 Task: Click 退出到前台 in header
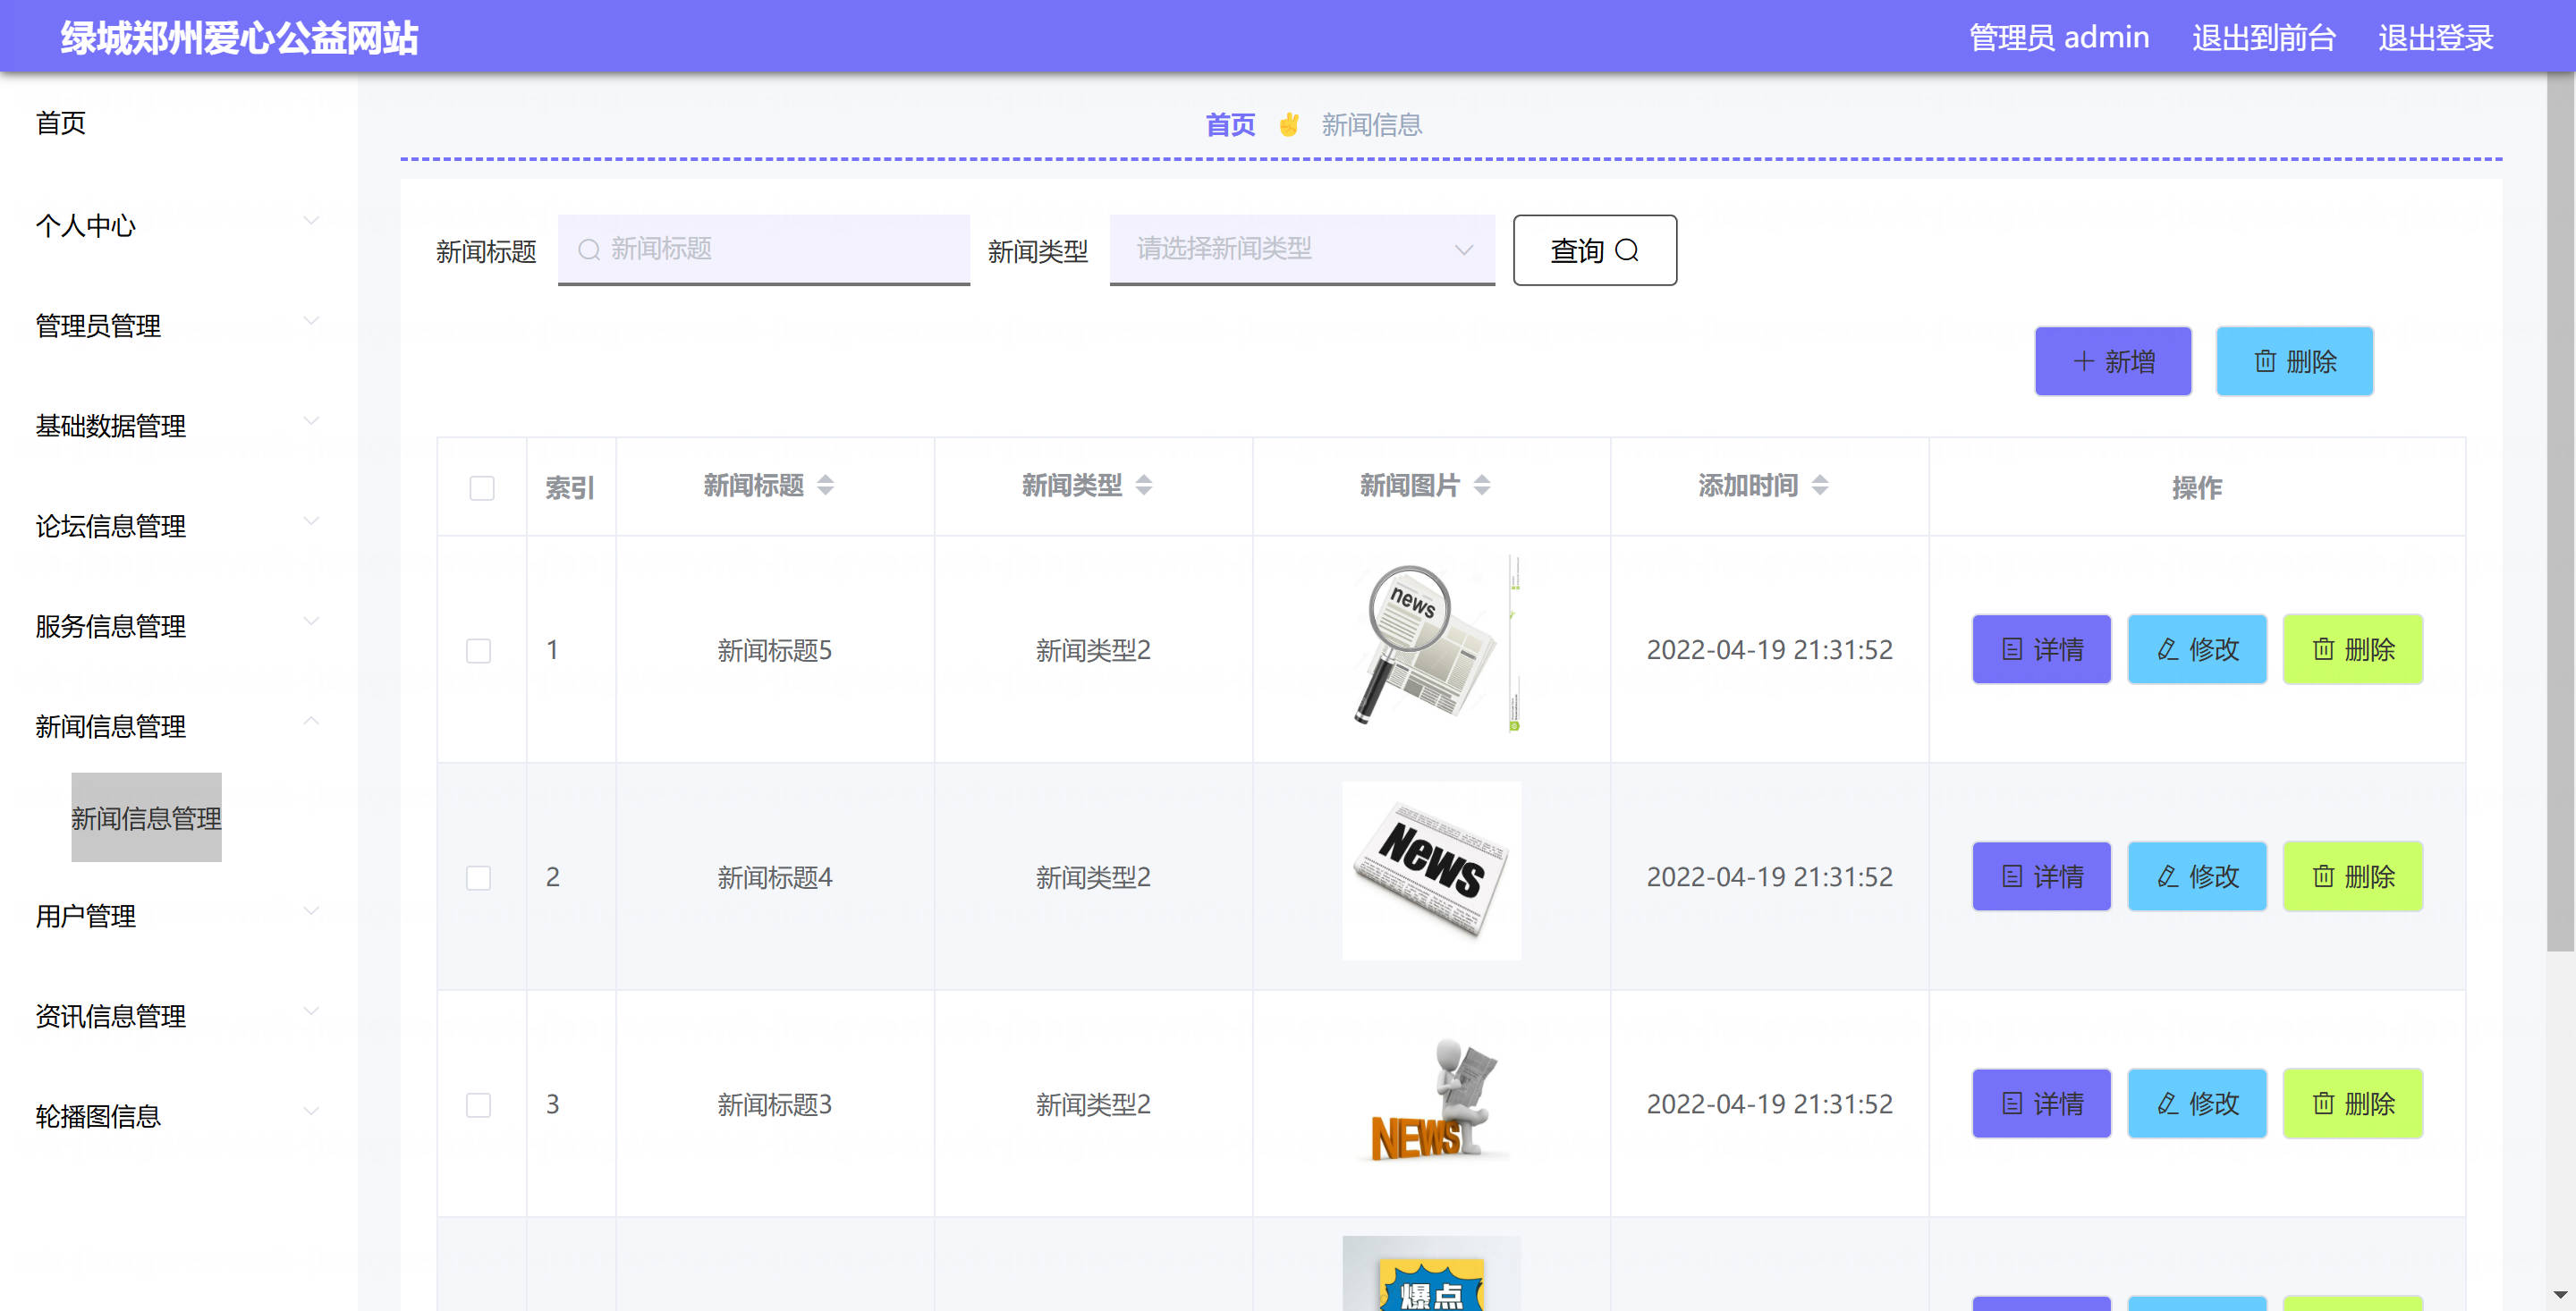point(2263,38)
